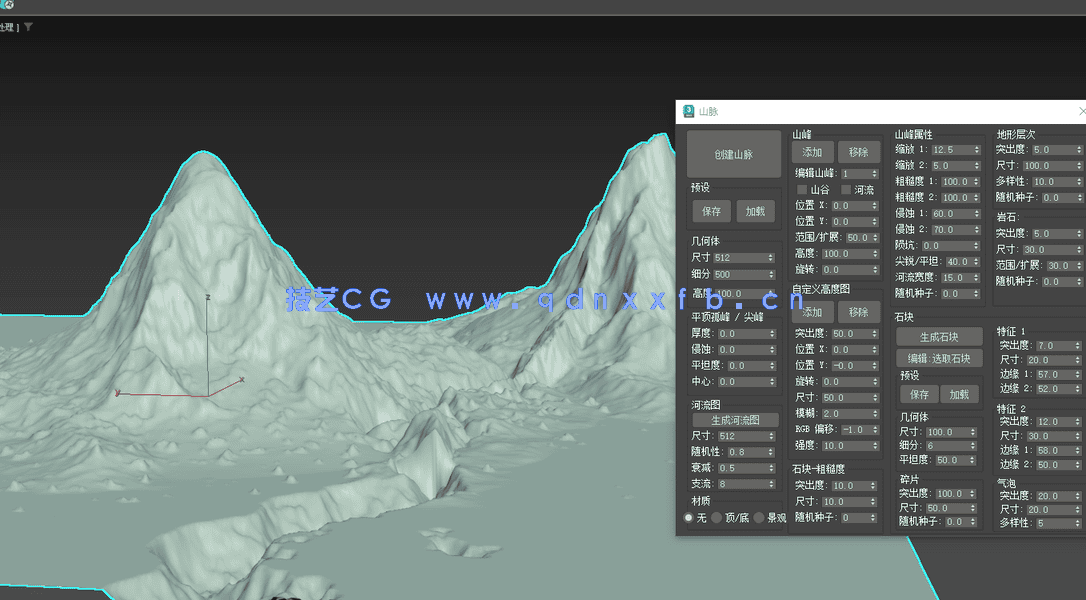
Task: Select the 无 material radio button
Action: (x=689, y=515)
